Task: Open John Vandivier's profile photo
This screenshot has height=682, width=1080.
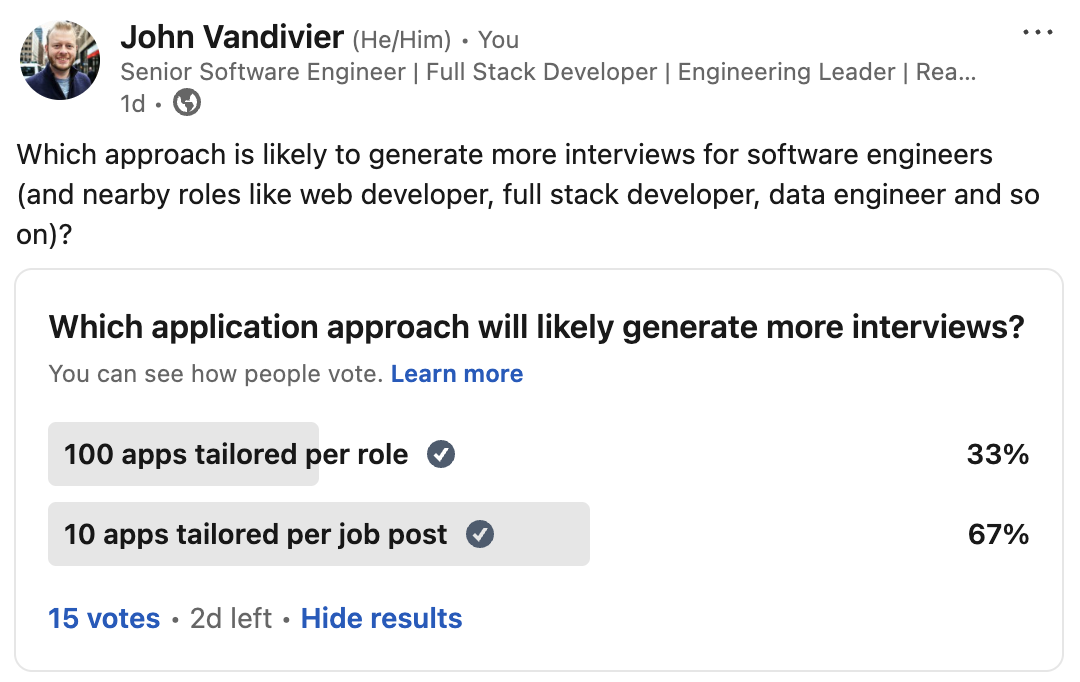Action: click(60, 60)
